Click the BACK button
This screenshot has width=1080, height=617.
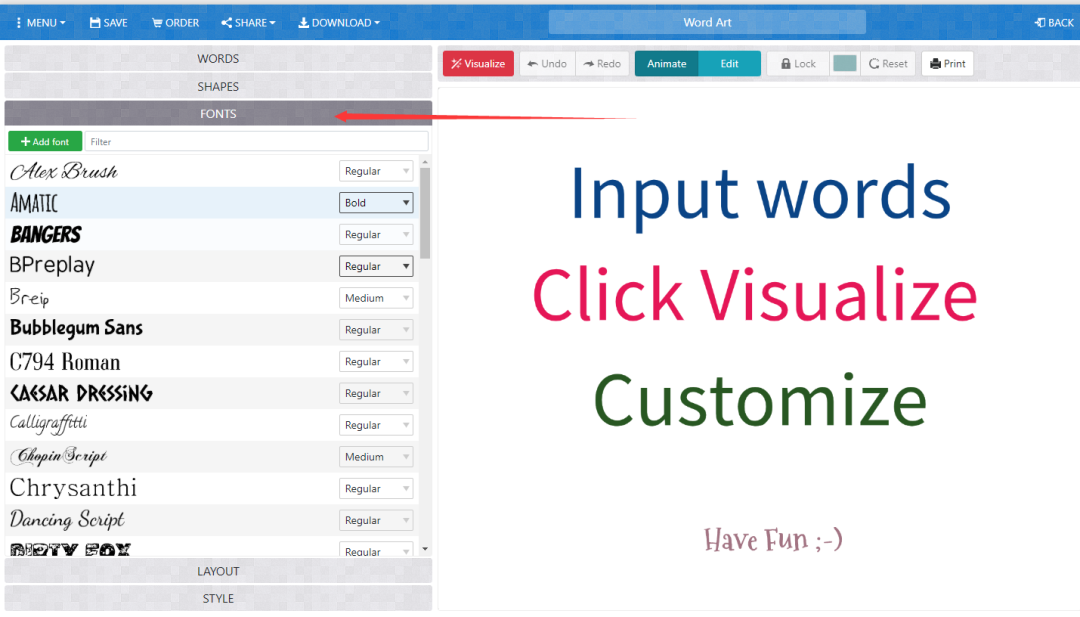click(1054, 23)
